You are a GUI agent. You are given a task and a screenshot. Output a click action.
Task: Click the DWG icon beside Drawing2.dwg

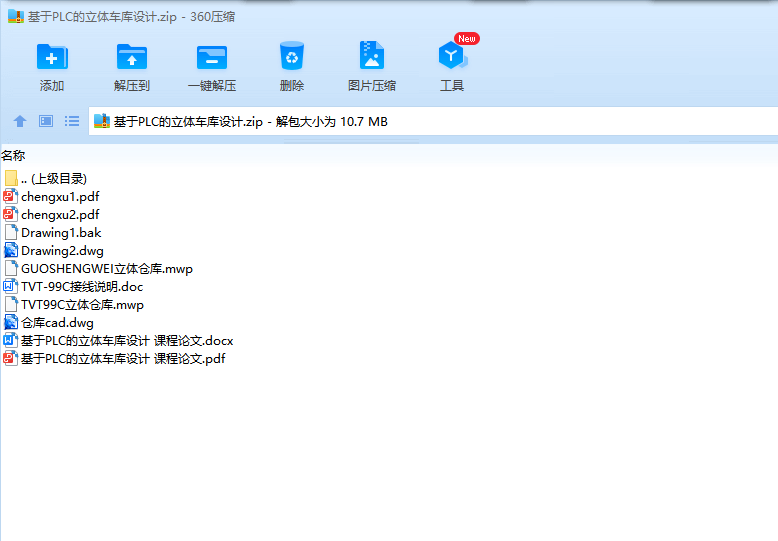pos(10,251)
